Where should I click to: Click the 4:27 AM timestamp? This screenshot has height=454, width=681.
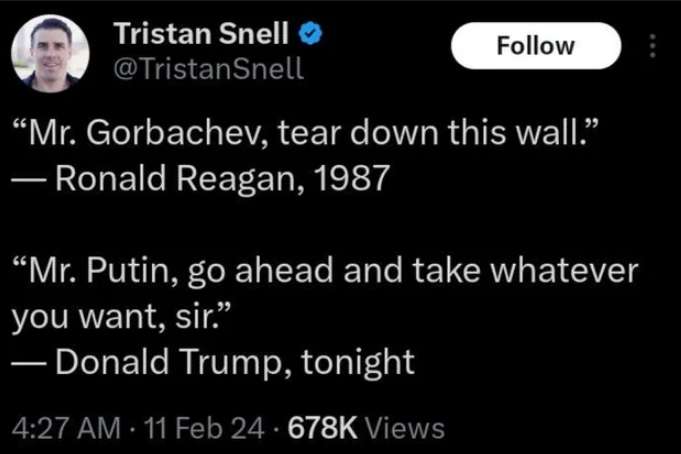tap(61, 428)
